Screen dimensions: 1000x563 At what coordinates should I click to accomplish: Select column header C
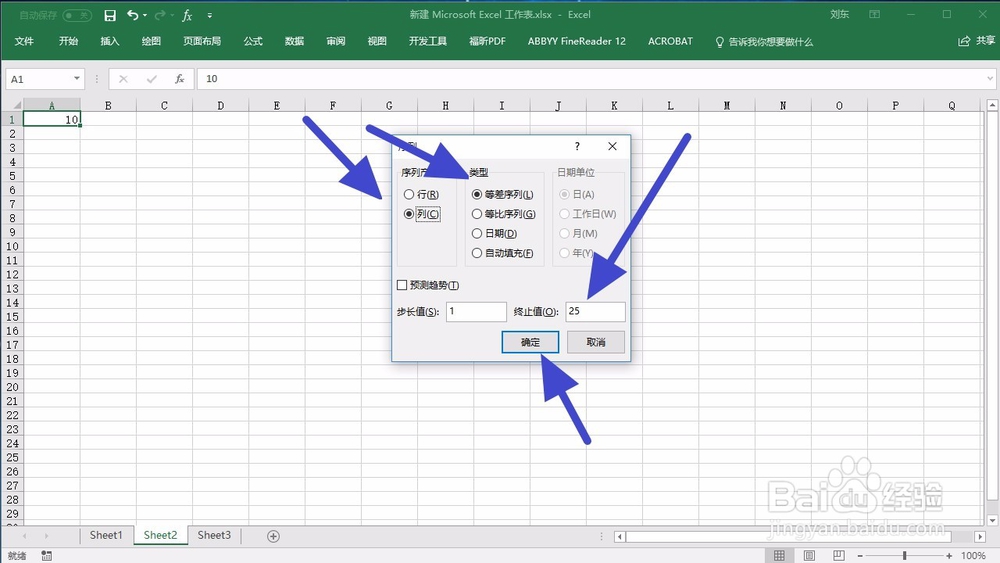click(165, 105)
